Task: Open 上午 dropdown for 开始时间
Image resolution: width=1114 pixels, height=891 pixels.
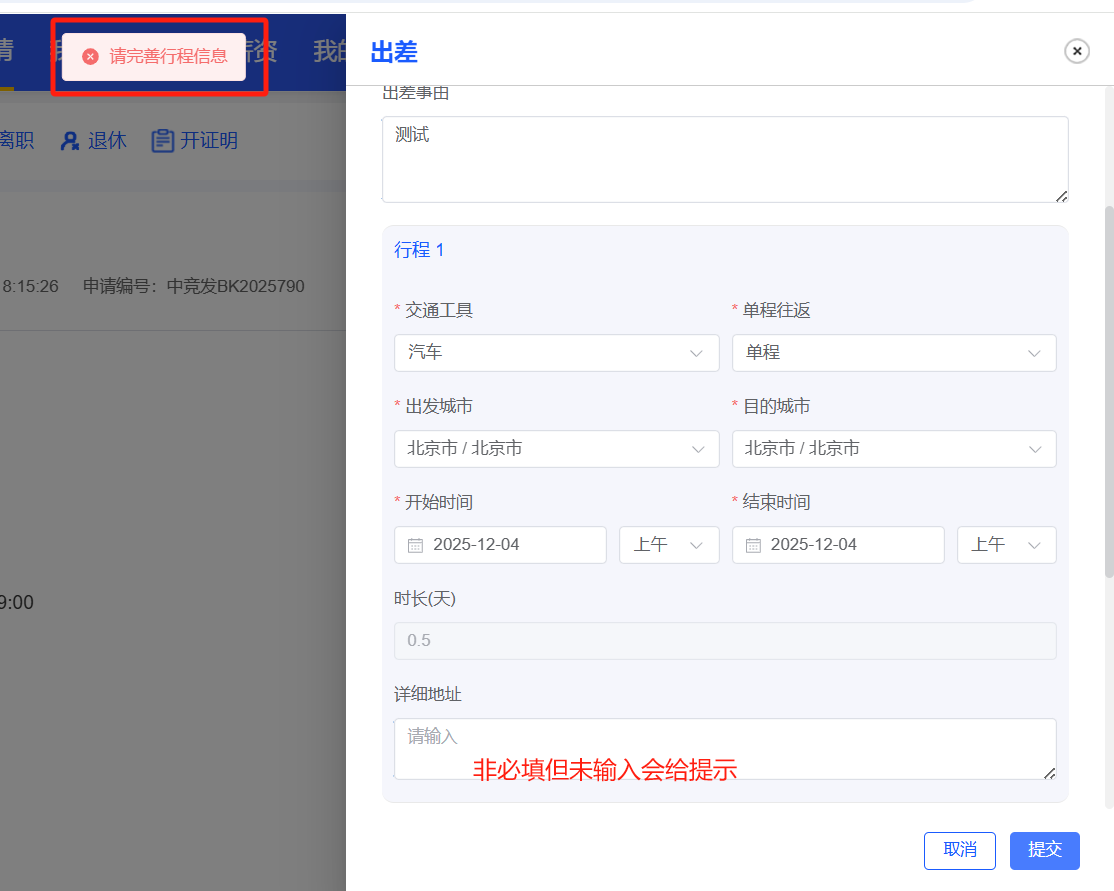Action: [669, 545]
